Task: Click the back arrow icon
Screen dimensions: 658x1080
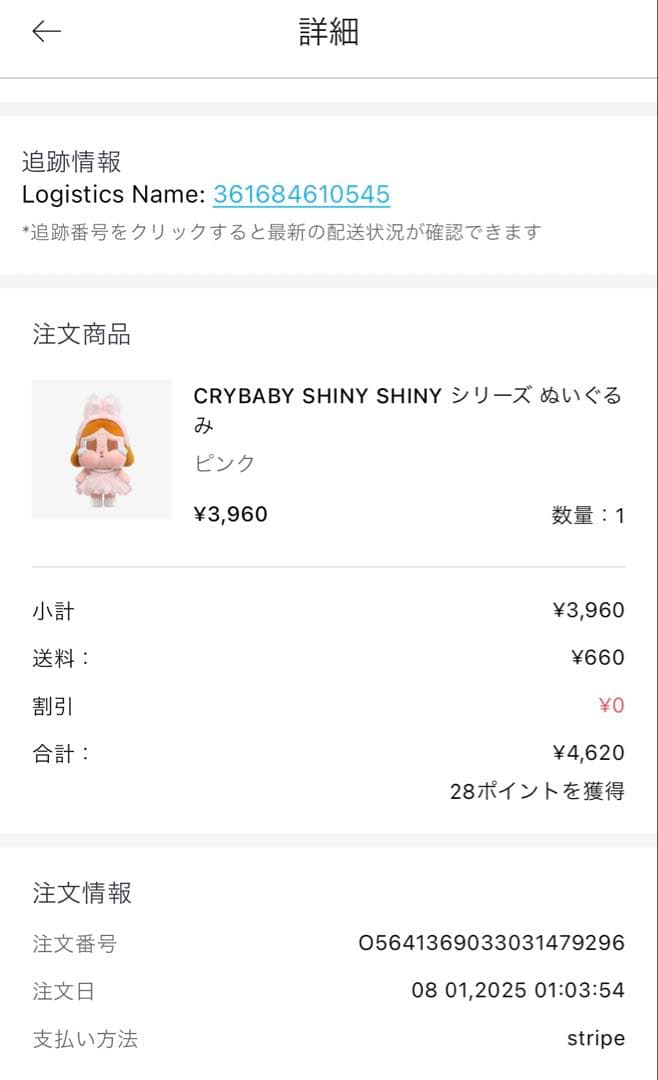Action: click(45, 31)
